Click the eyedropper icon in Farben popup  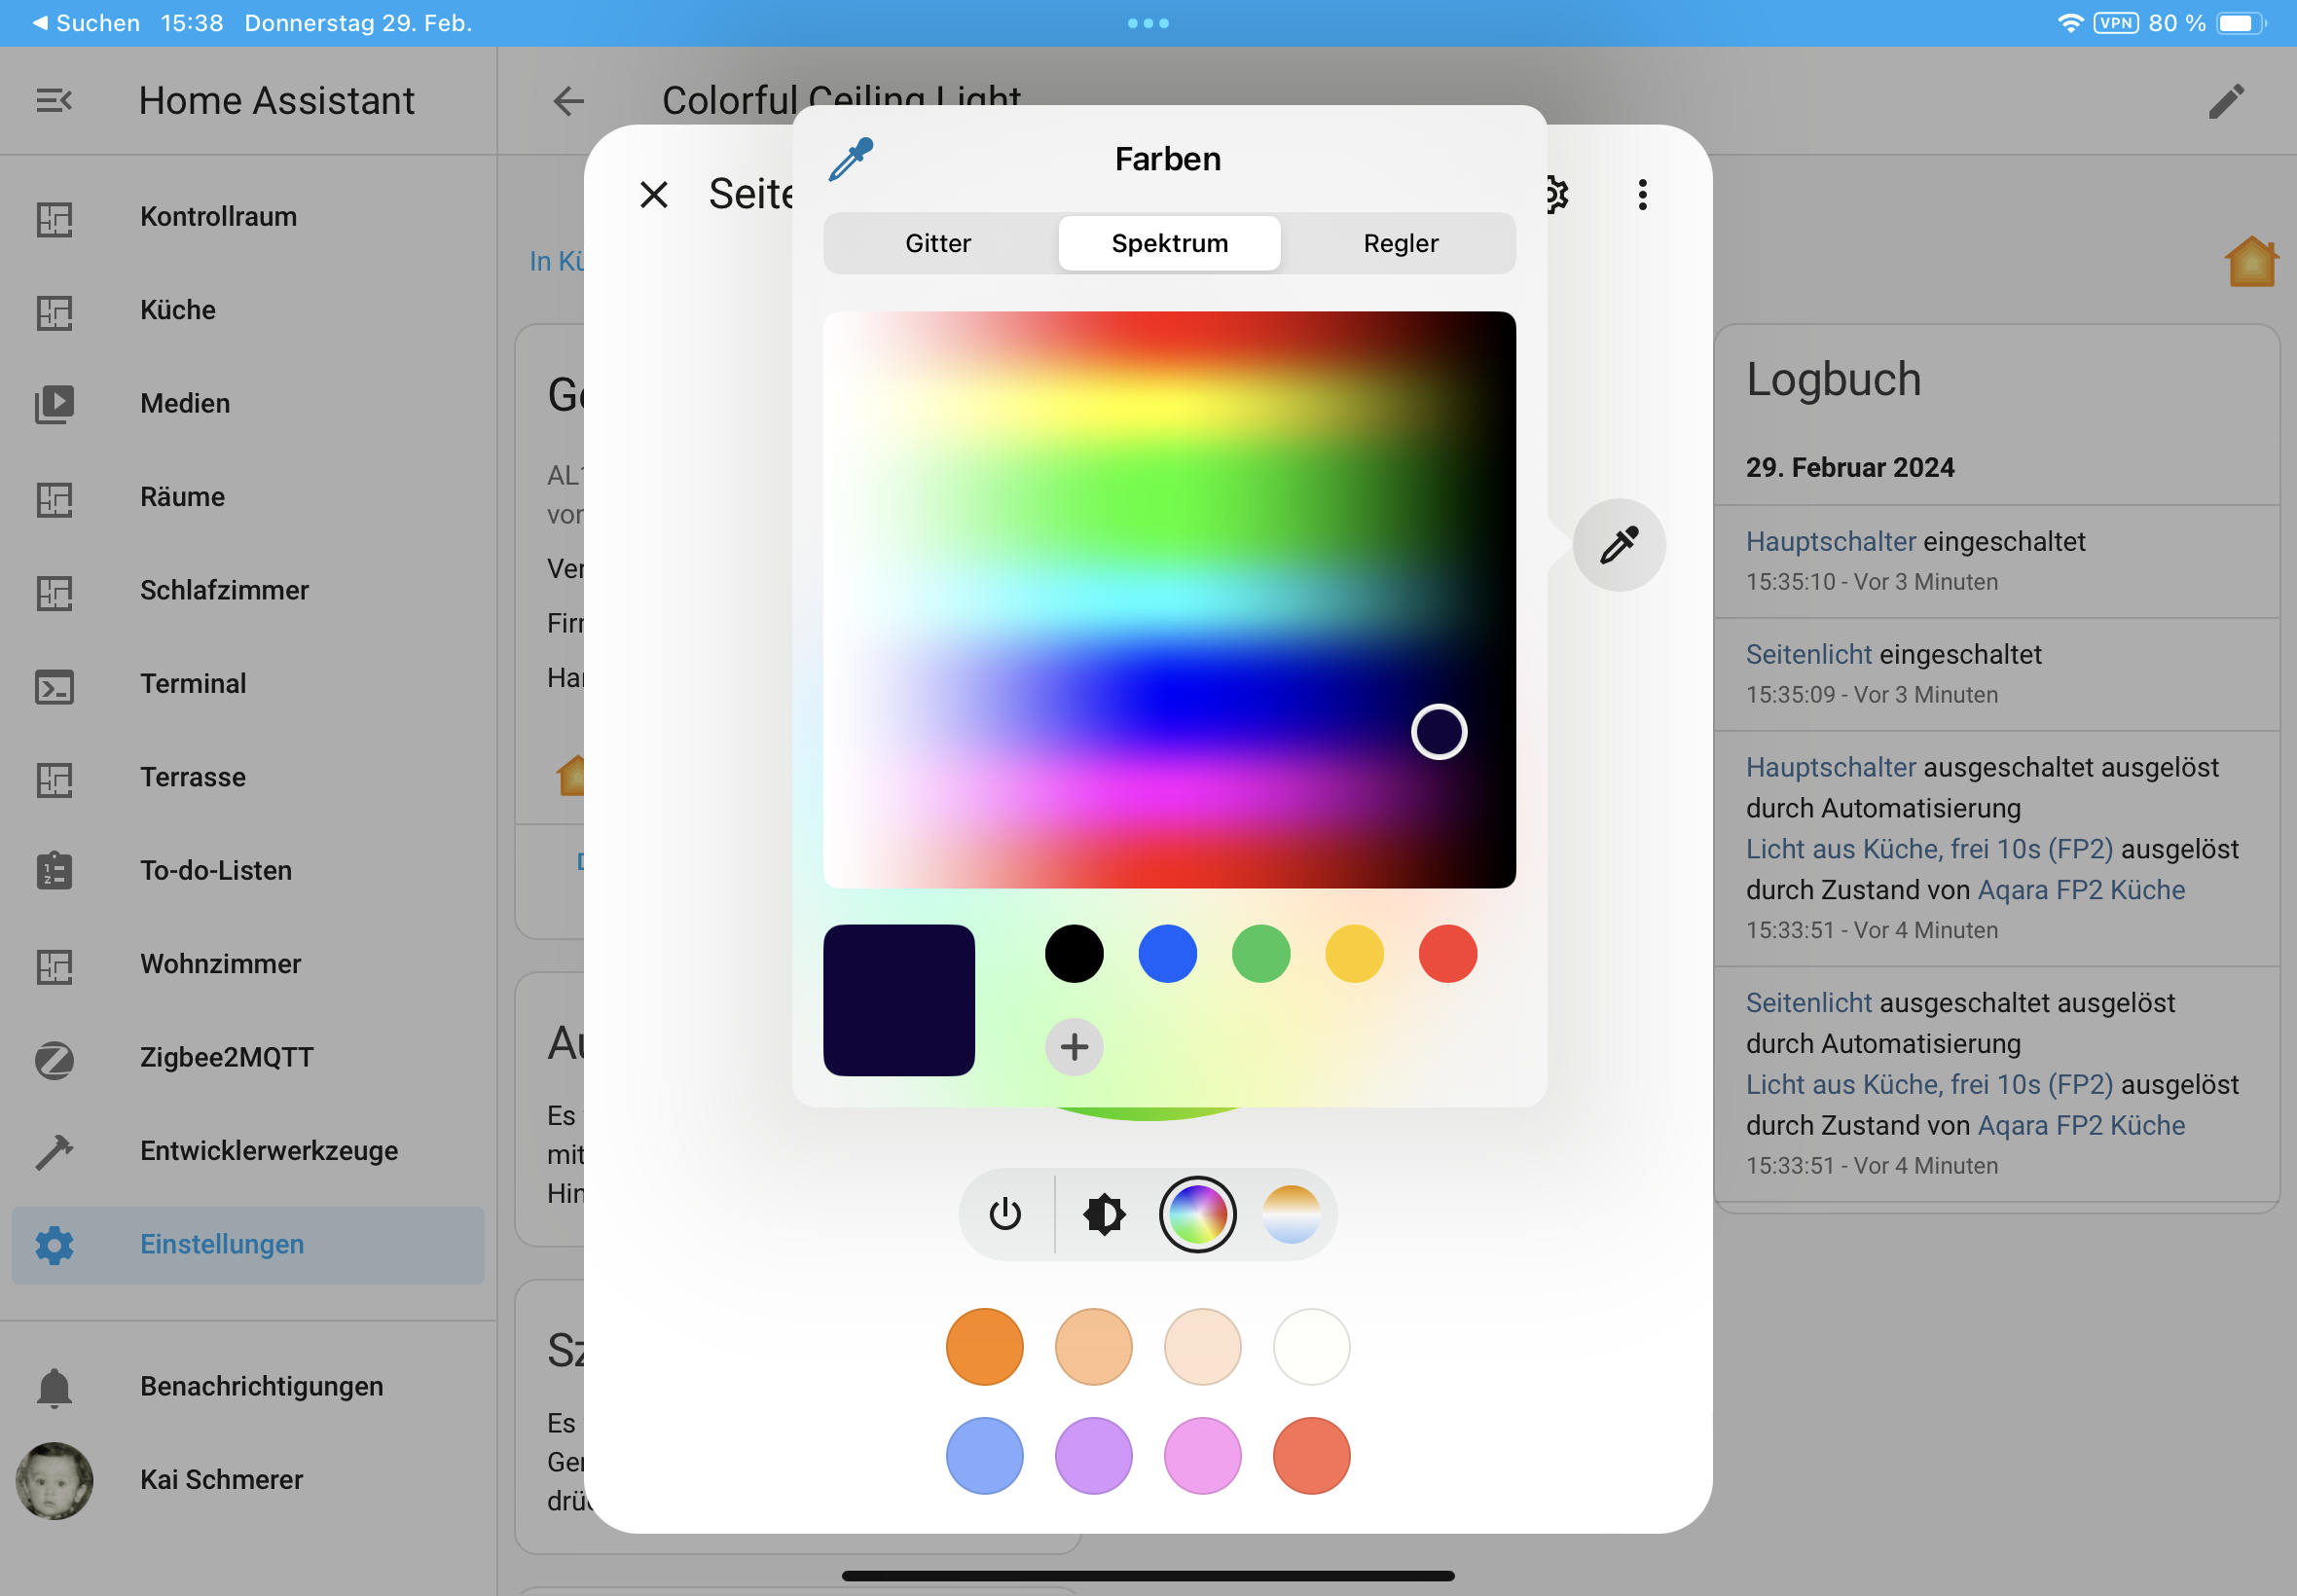click(x=851, y=160)
